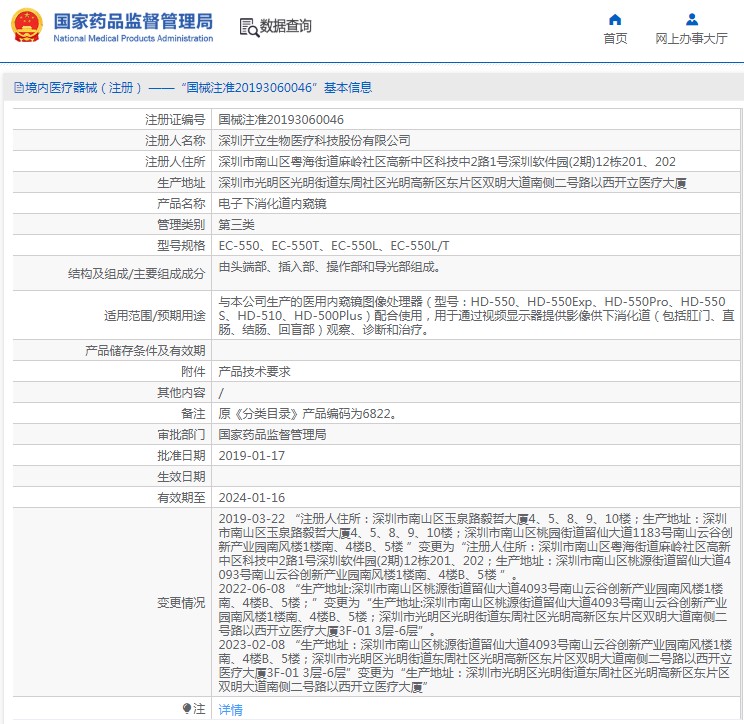The image size is (744, 724).
Task: Click National Medical Products Administration subtitle
Action: 133,38
